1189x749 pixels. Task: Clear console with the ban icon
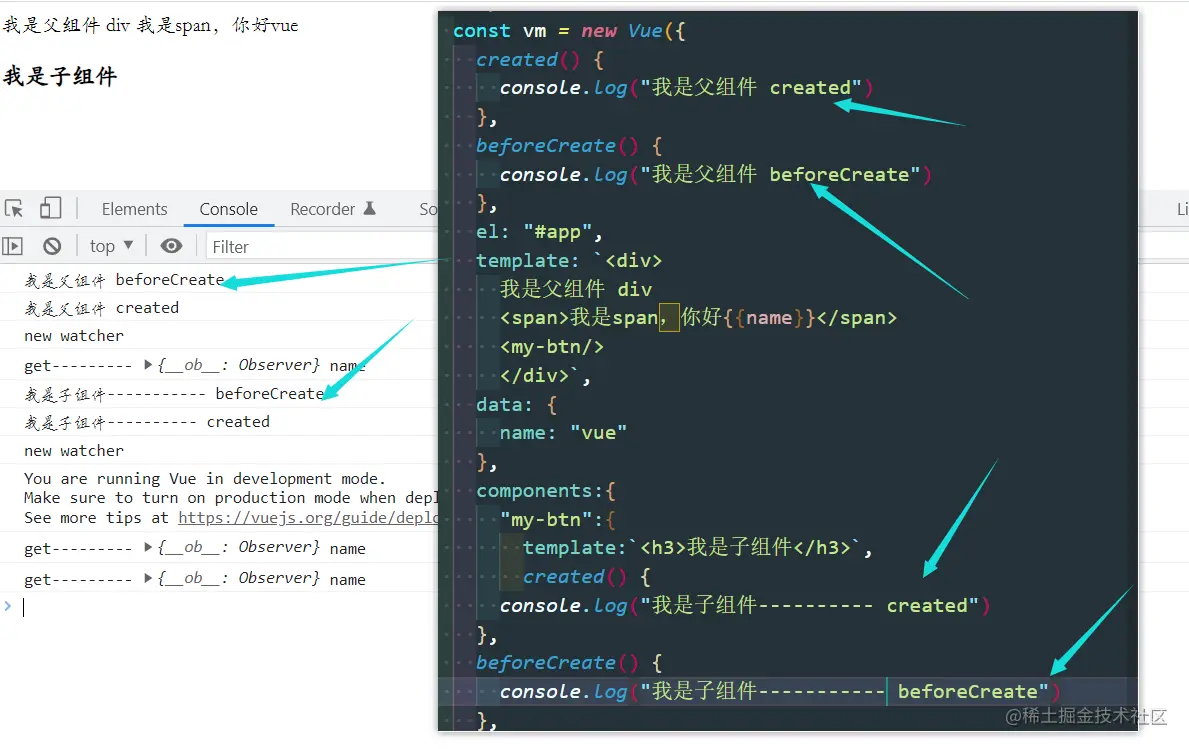52,246
